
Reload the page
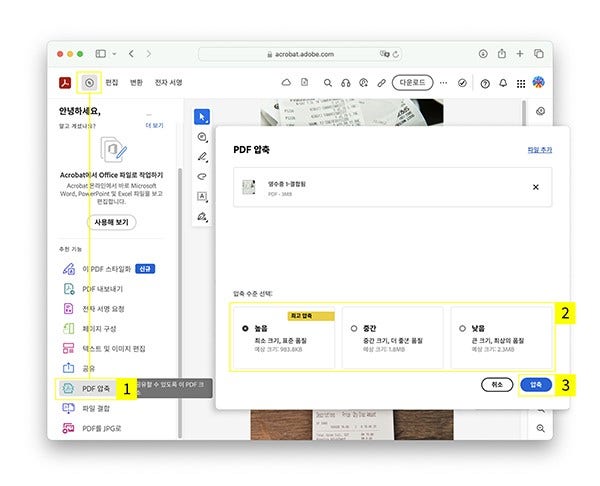396,54
